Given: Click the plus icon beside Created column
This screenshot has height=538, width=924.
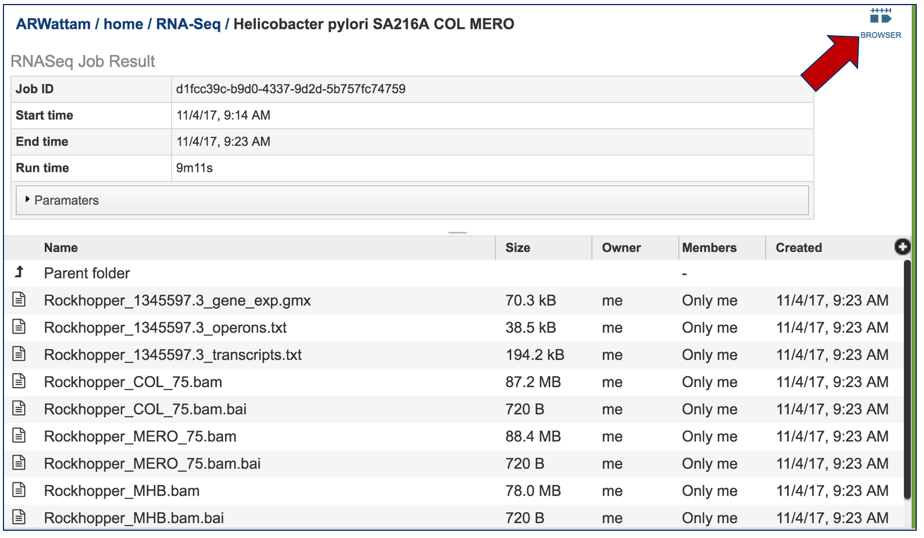Looking at the screenshot, I should (902, 247).
